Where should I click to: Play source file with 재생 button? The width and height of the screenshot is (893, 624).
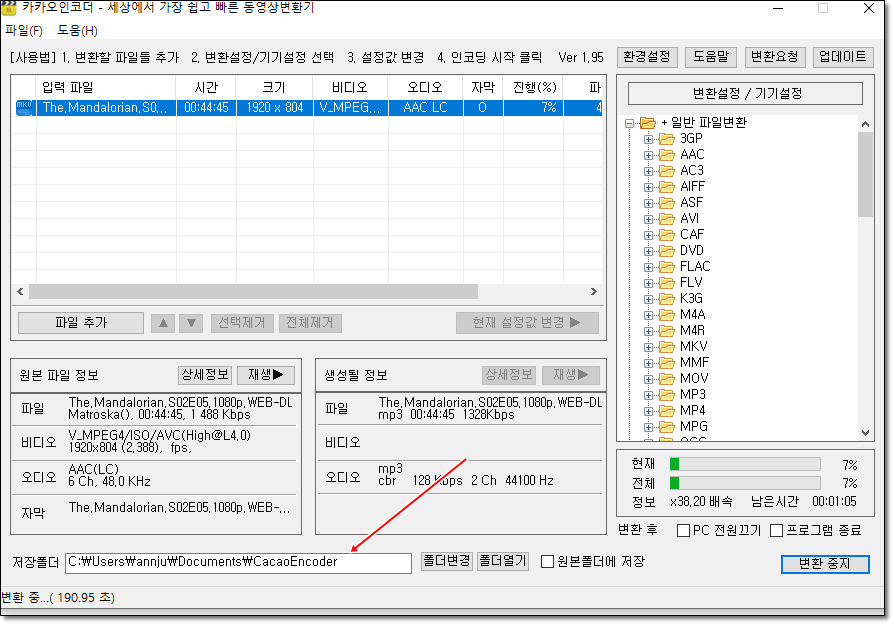265,375
